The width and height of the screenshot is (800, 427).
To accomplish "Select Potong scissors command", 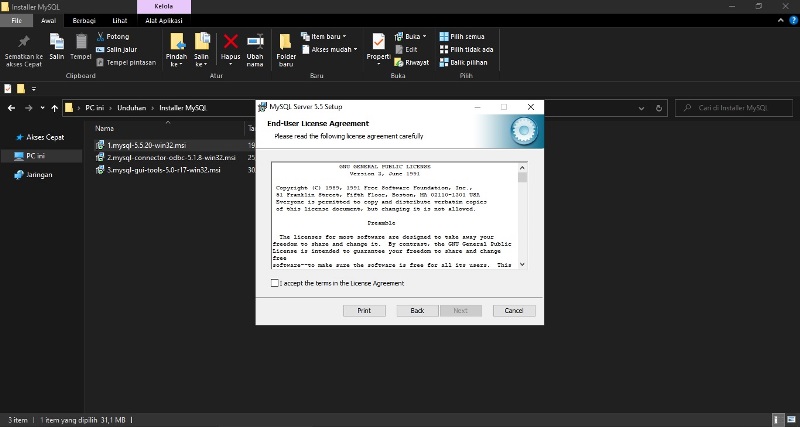I will click(x=113, y=37).
